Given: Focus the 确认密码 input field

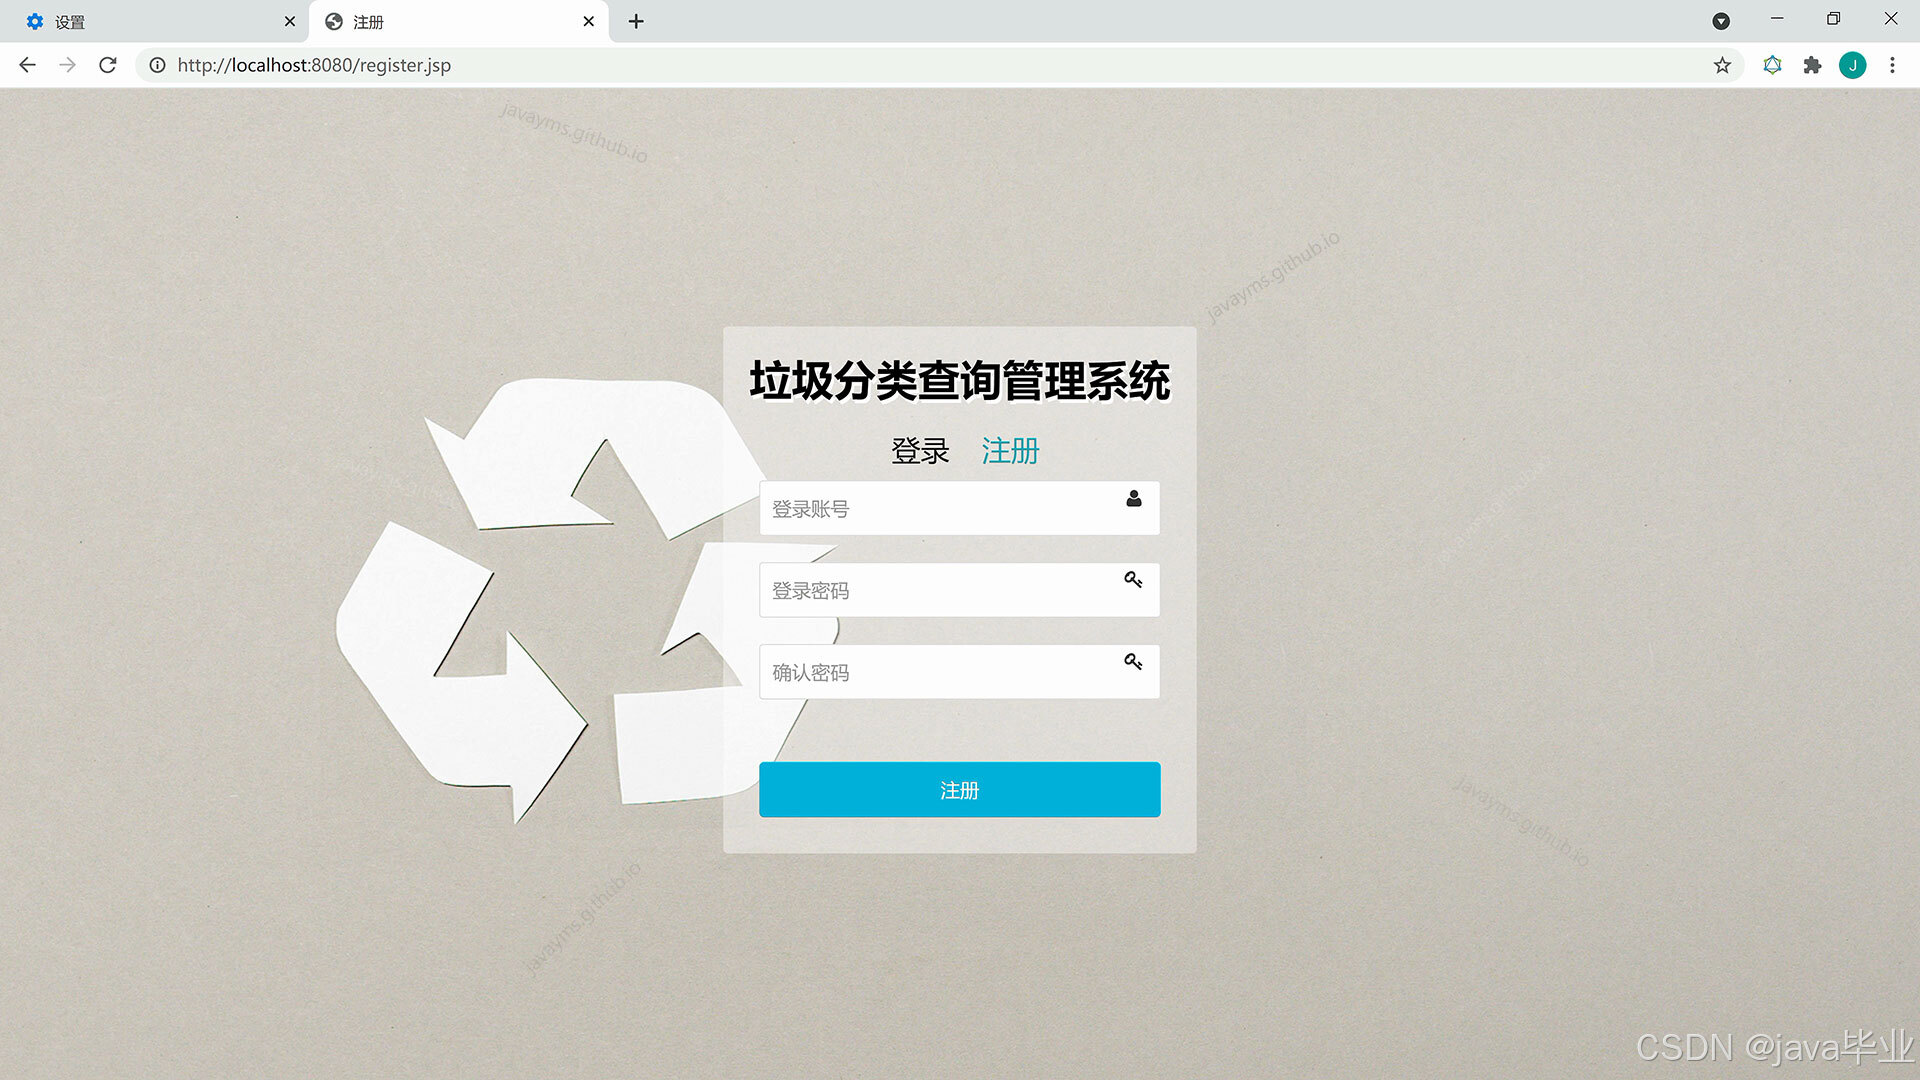Looking at the screenshot, I should (x=959, y=672).
